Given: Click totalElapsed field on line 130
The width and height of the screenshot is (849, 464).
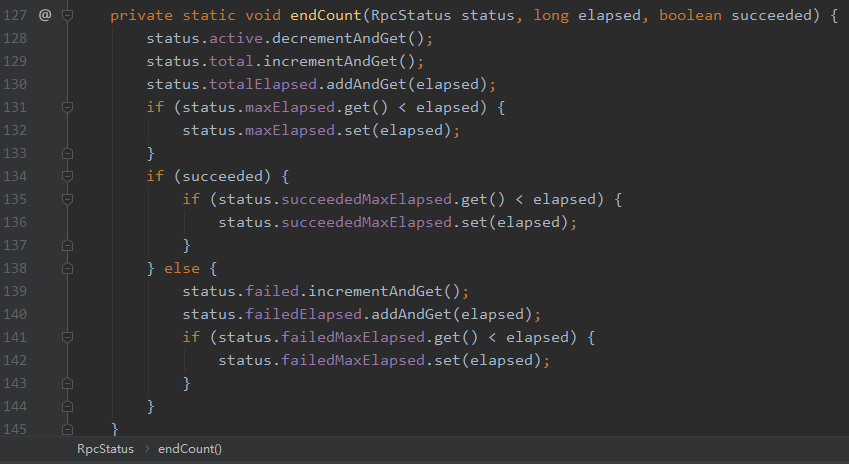Looking at the screenshot, I should (x=263, y=84).
